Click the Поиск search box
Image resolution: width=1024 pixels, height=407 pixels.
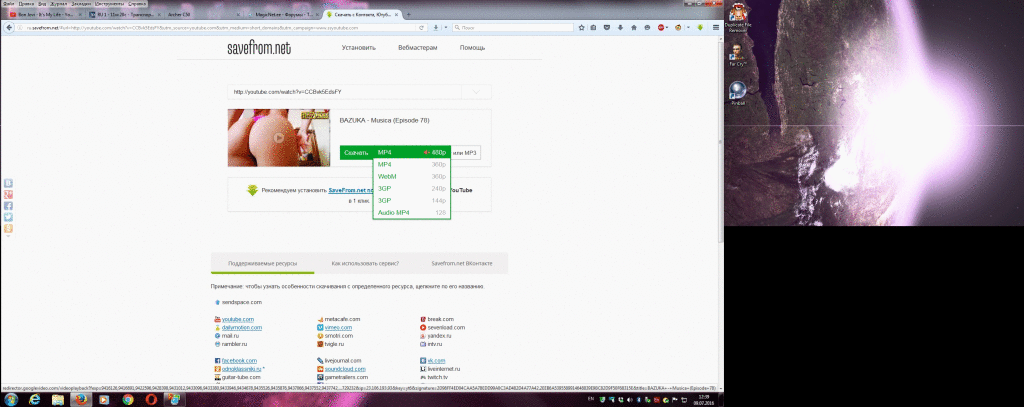click(x=513, y=28)
